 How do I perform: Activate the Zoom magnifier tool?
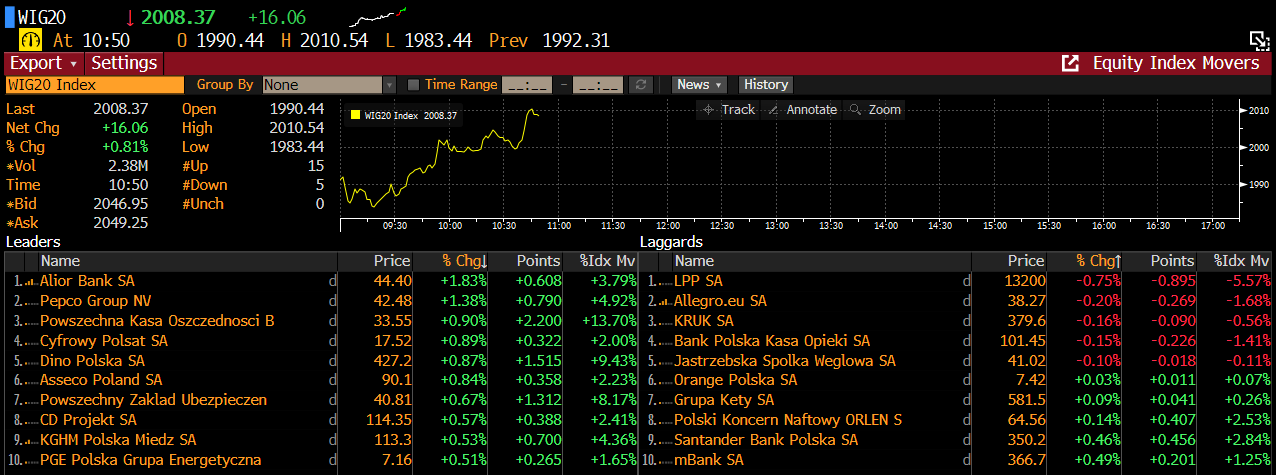874,110
